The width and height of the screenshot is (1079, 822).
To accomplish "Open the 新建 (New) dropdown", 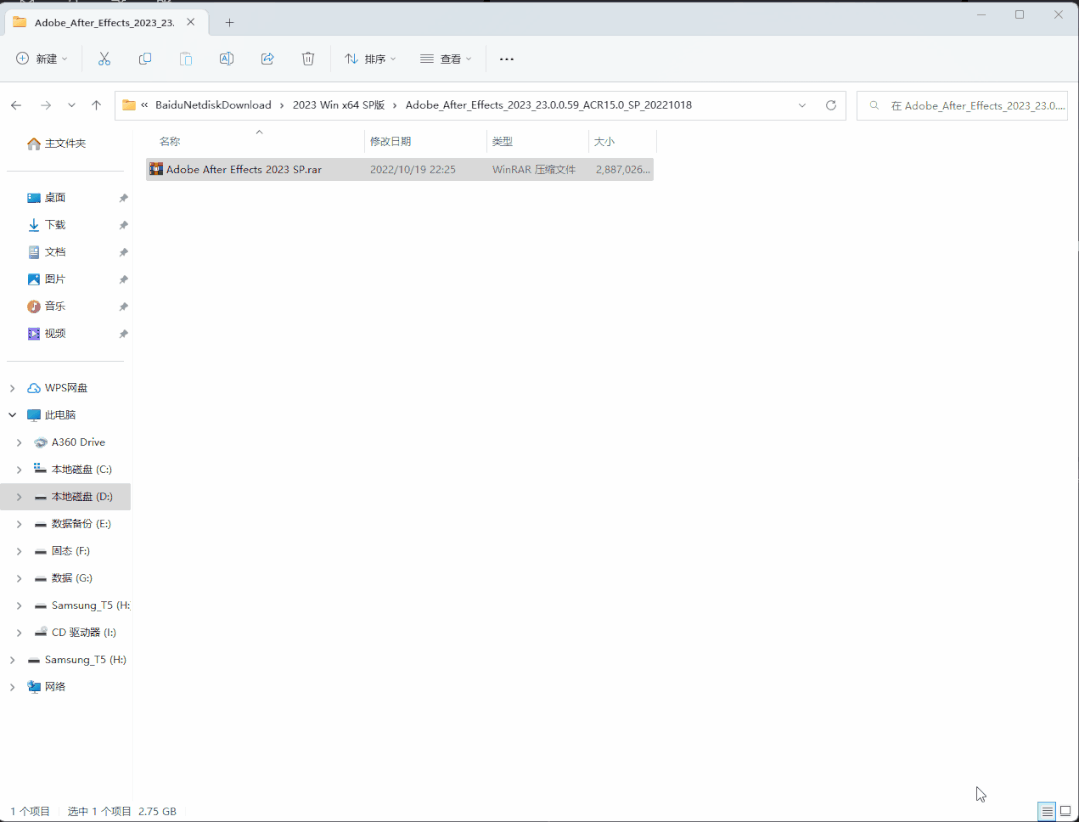I will [42, 59].
